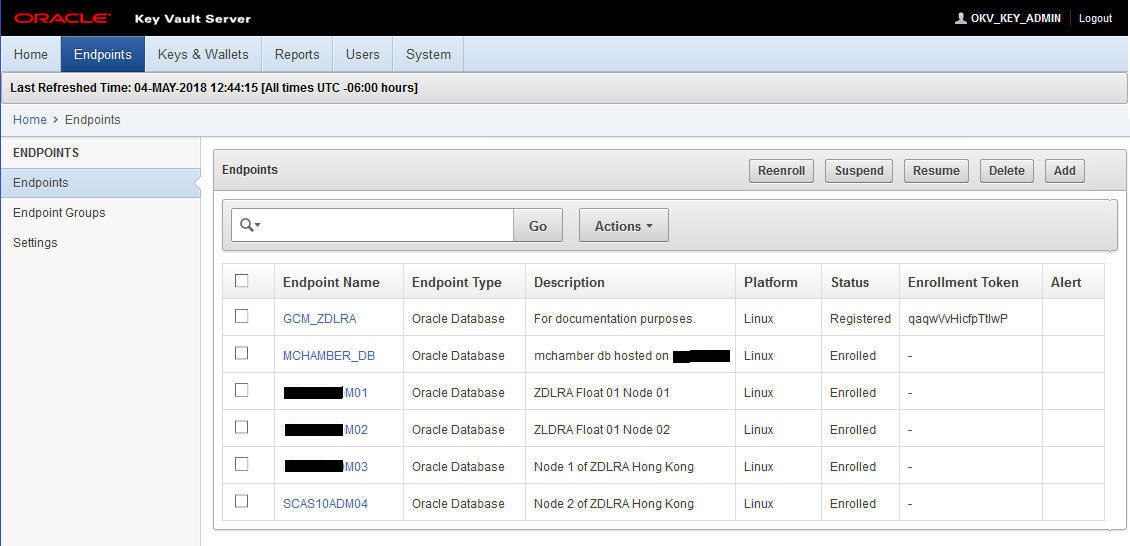Screen dimensions: 1130x546
Task: Click the Add endpoint button
Action: click(1064, 171)
